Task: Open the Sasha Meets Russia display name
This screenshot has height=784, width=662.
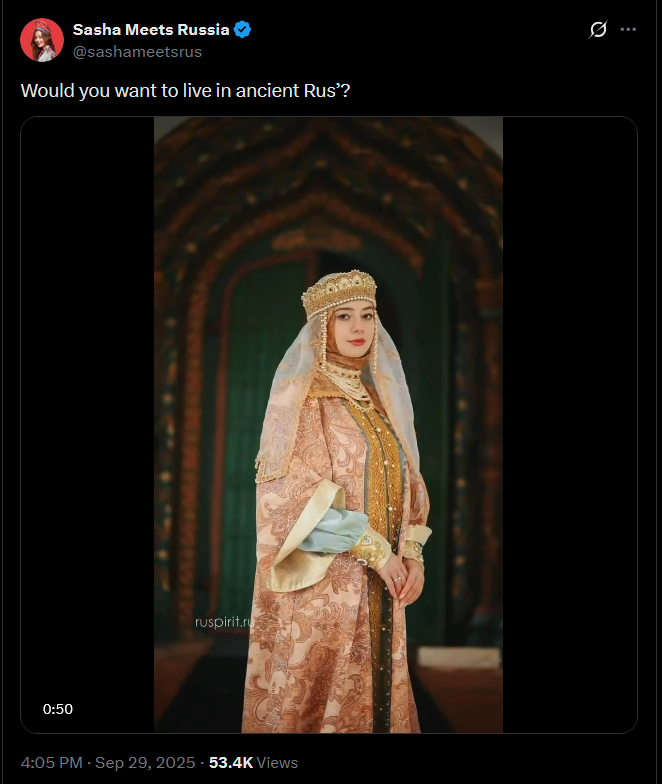Action: point(151,30)
